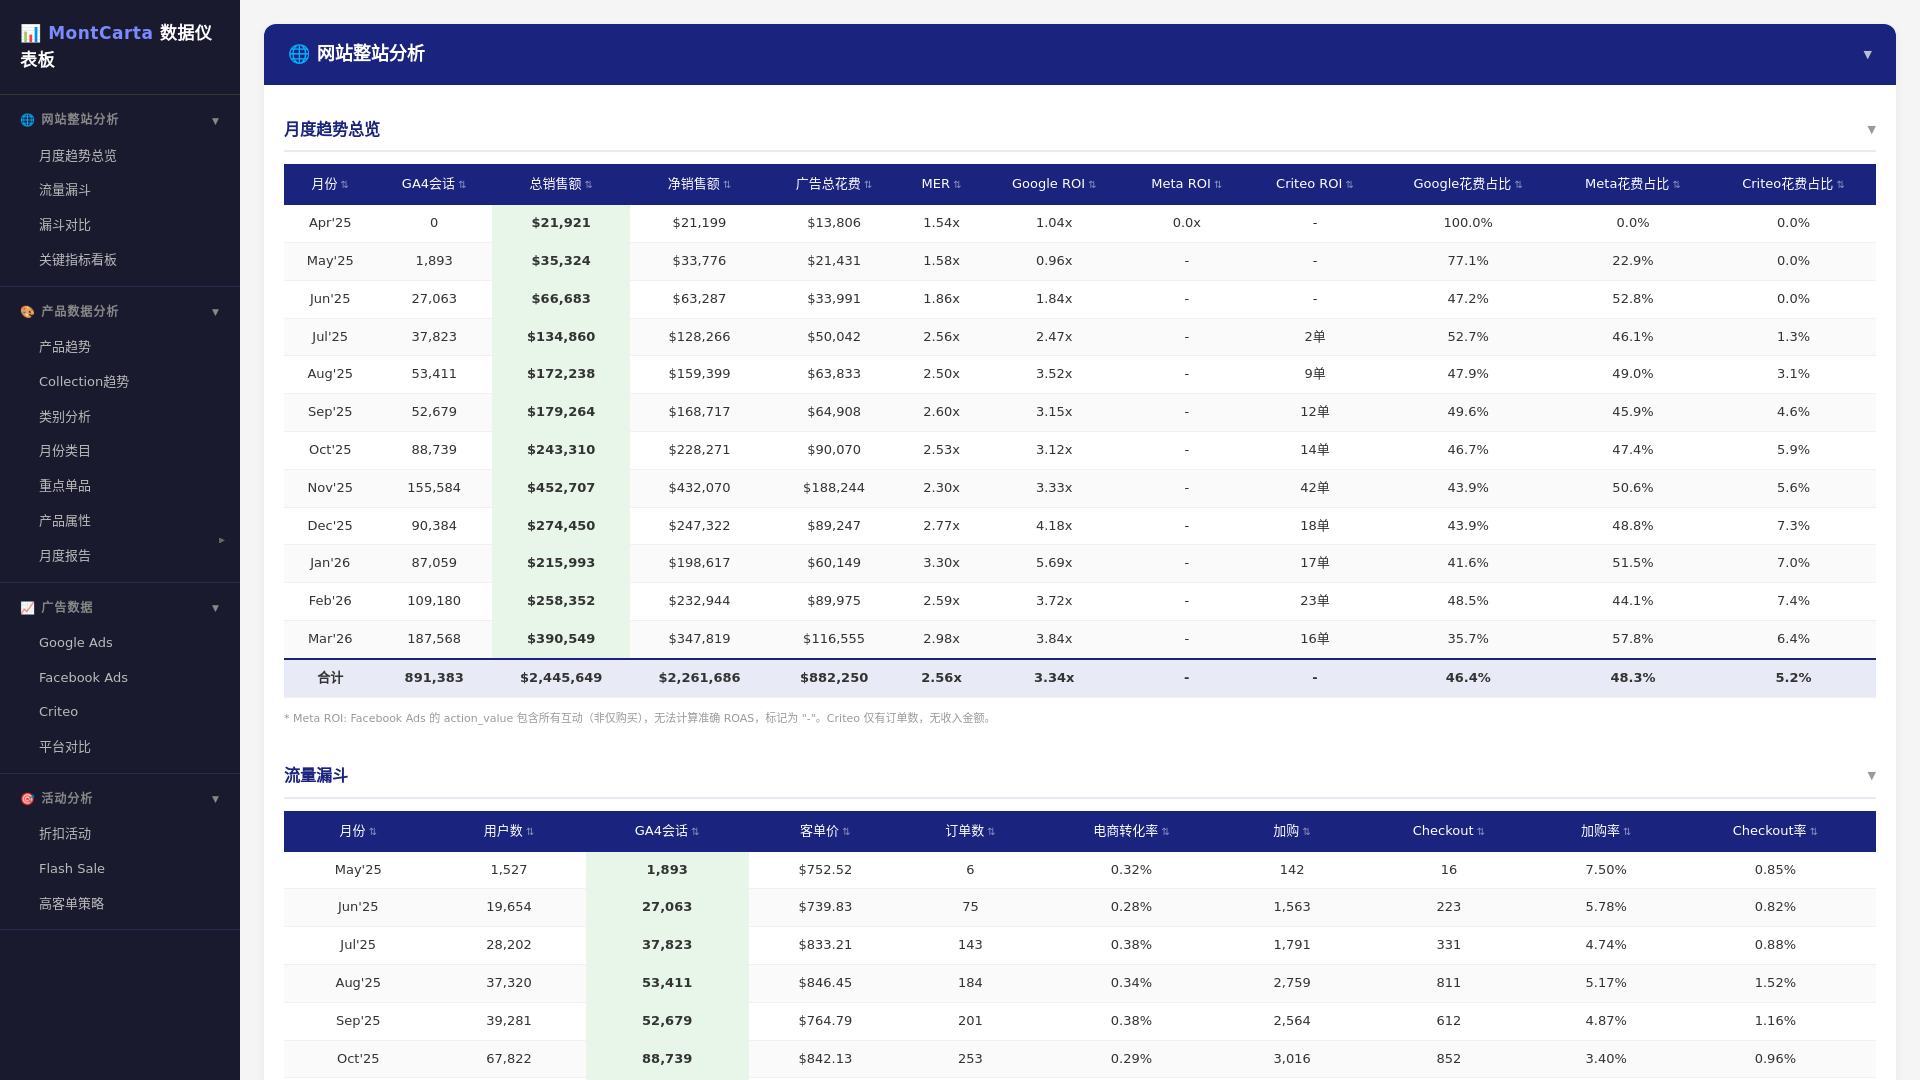Sort by Meta ROI column header
Screen dimensions: 1920x1080
[1187, 184]
